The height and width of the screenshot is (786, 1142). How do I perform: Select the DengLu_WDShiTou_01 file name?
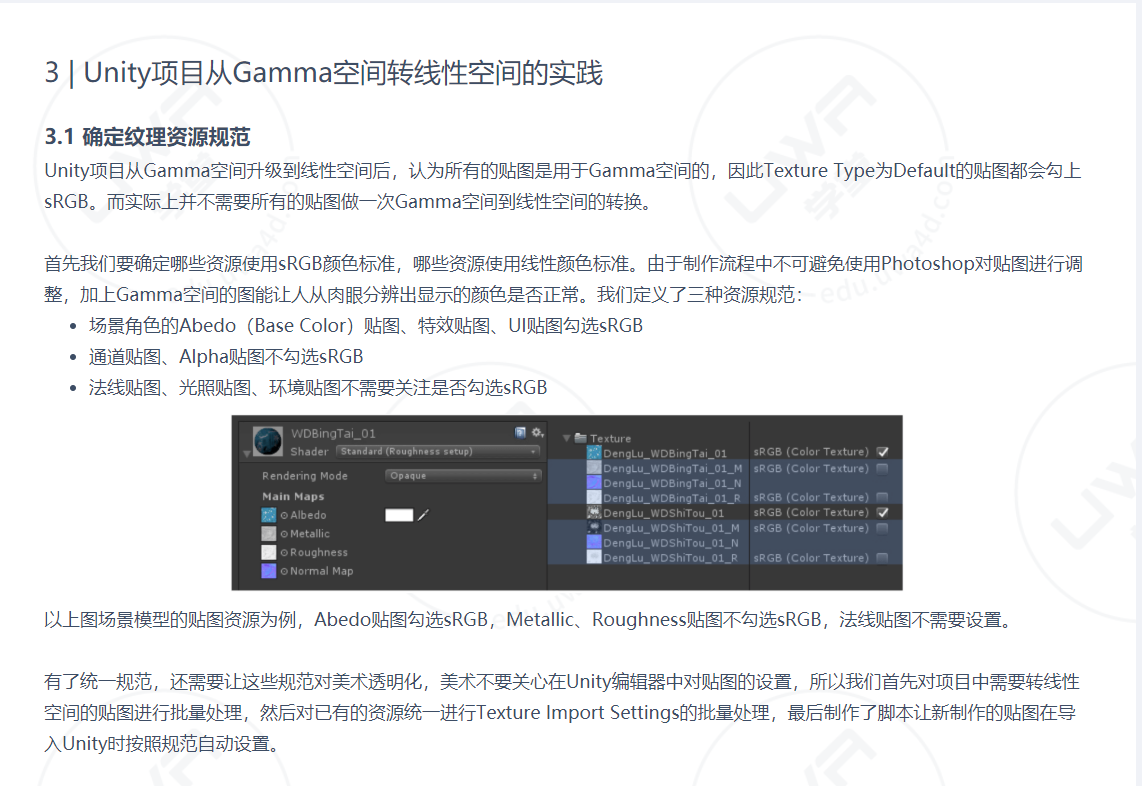(x=663, y=514)
